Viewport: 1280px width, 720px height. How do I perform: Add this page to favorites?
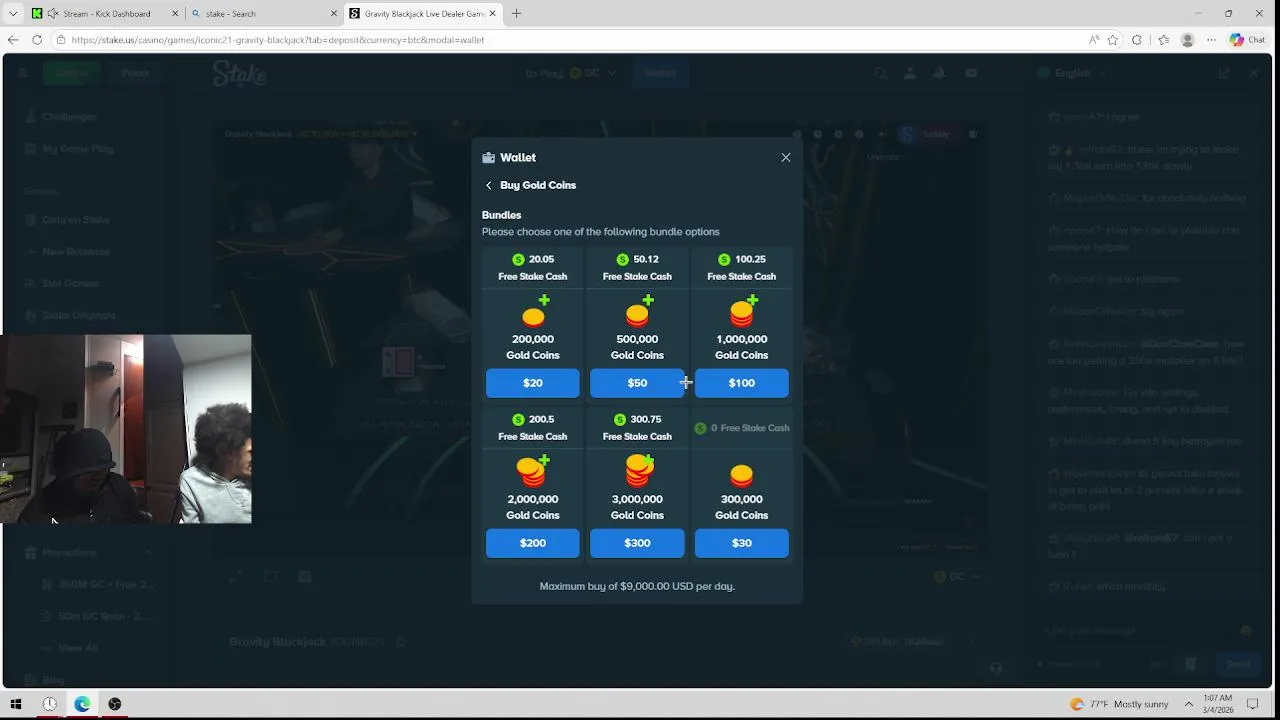point(1112,40)
